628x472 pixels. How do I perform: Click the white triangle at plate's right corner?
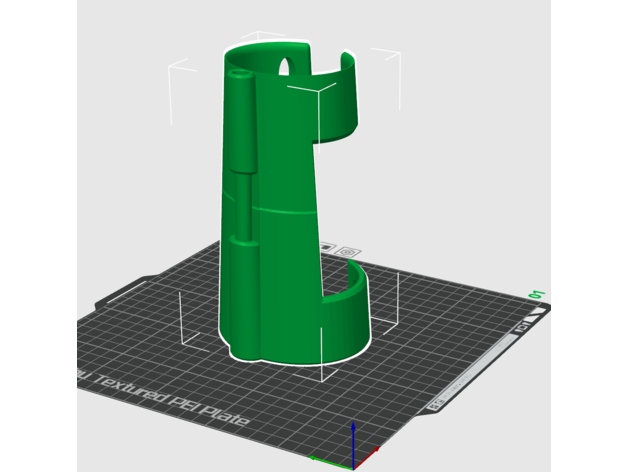541,312
